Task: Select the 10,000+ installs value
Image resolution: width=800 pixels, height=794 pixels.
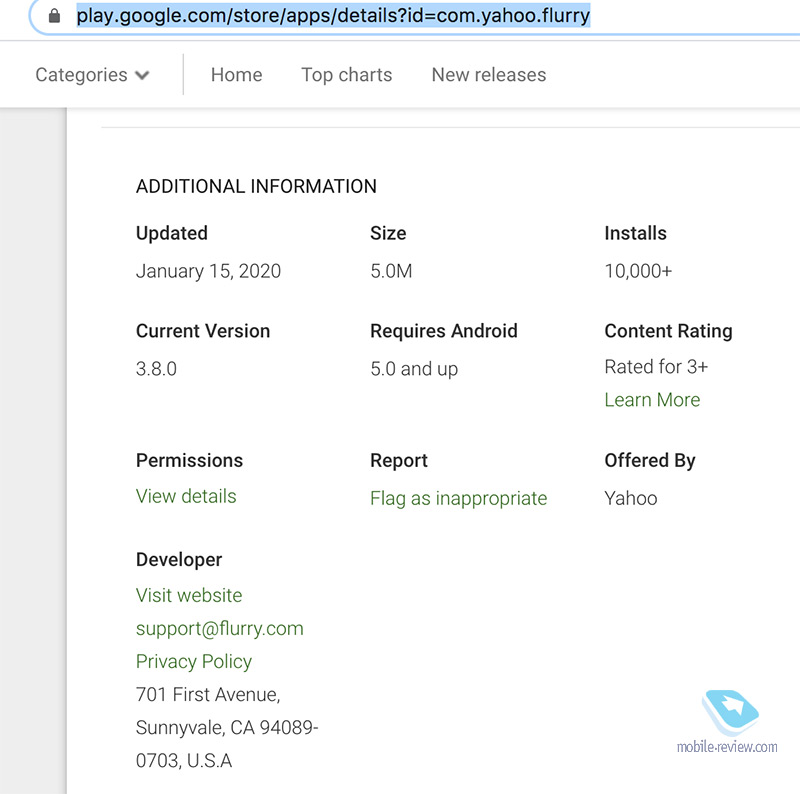Action: coord(638,271)
